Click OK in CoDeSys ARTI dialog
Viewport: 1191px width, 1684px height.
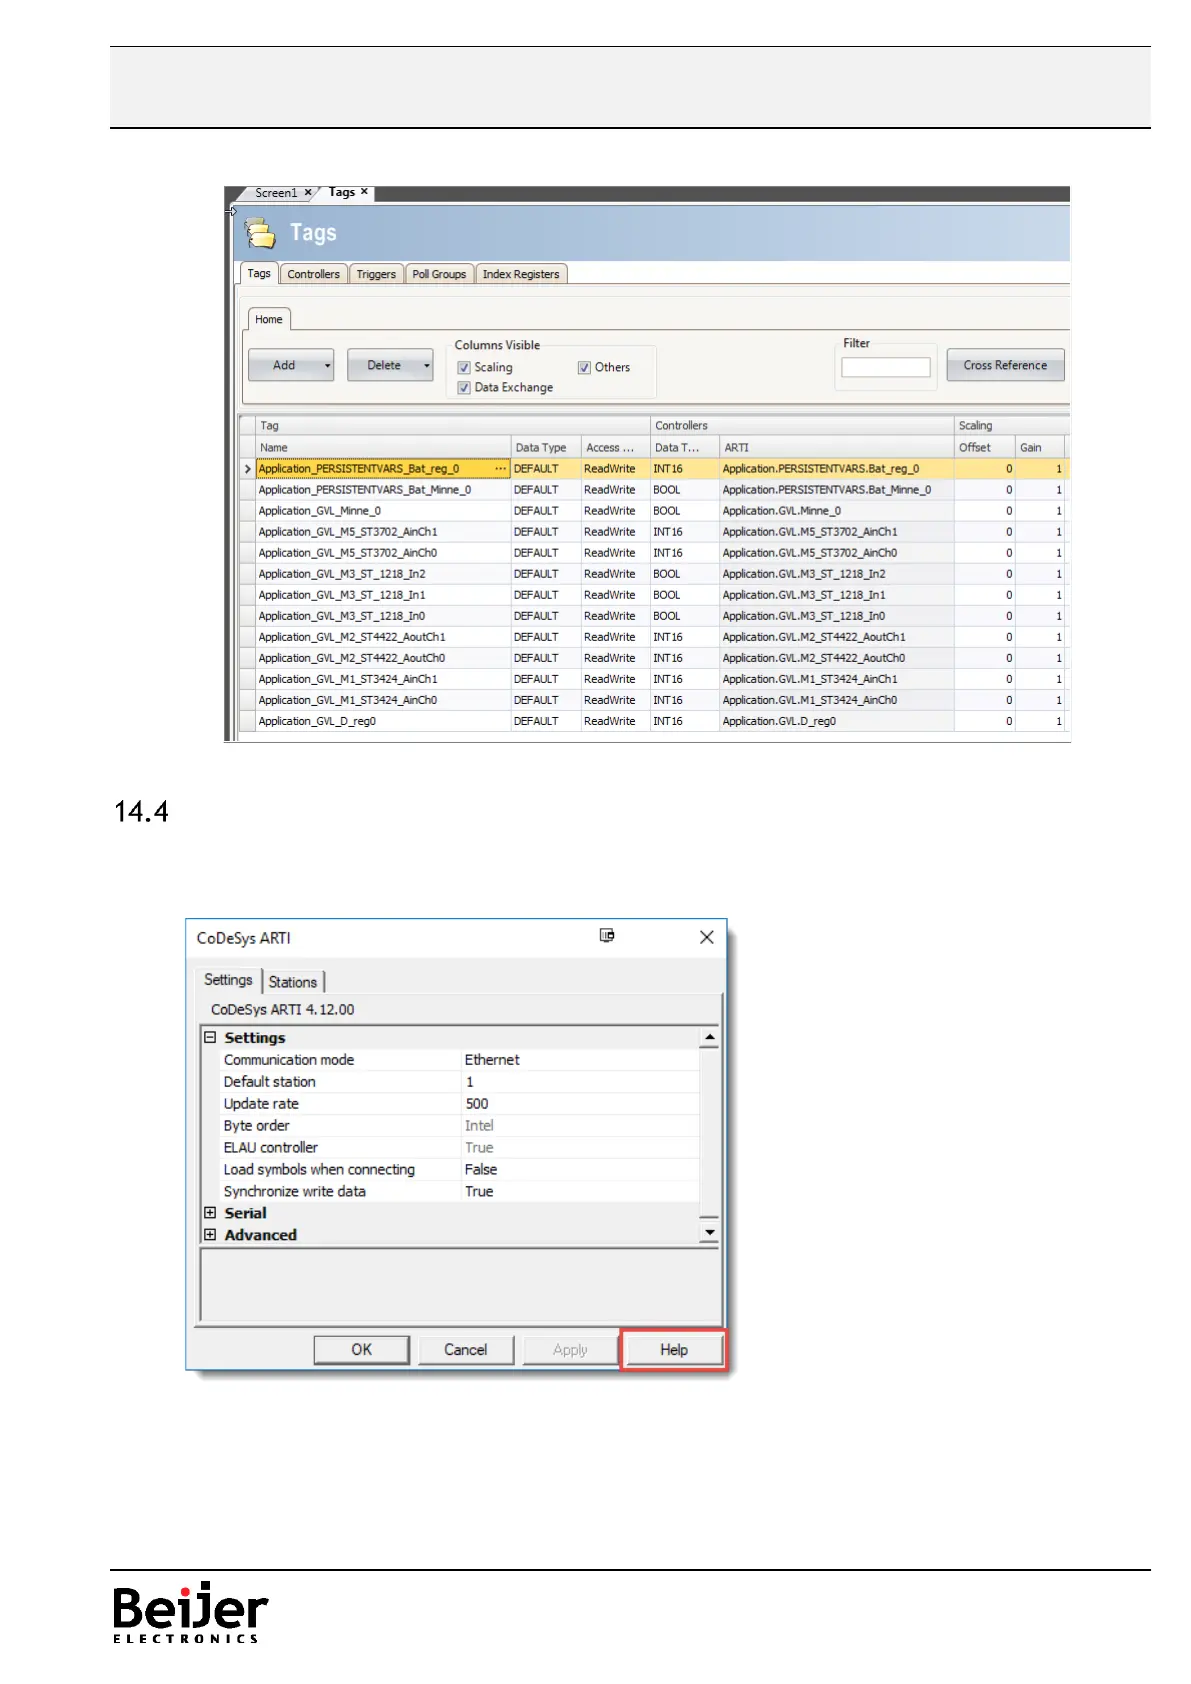361,1350
